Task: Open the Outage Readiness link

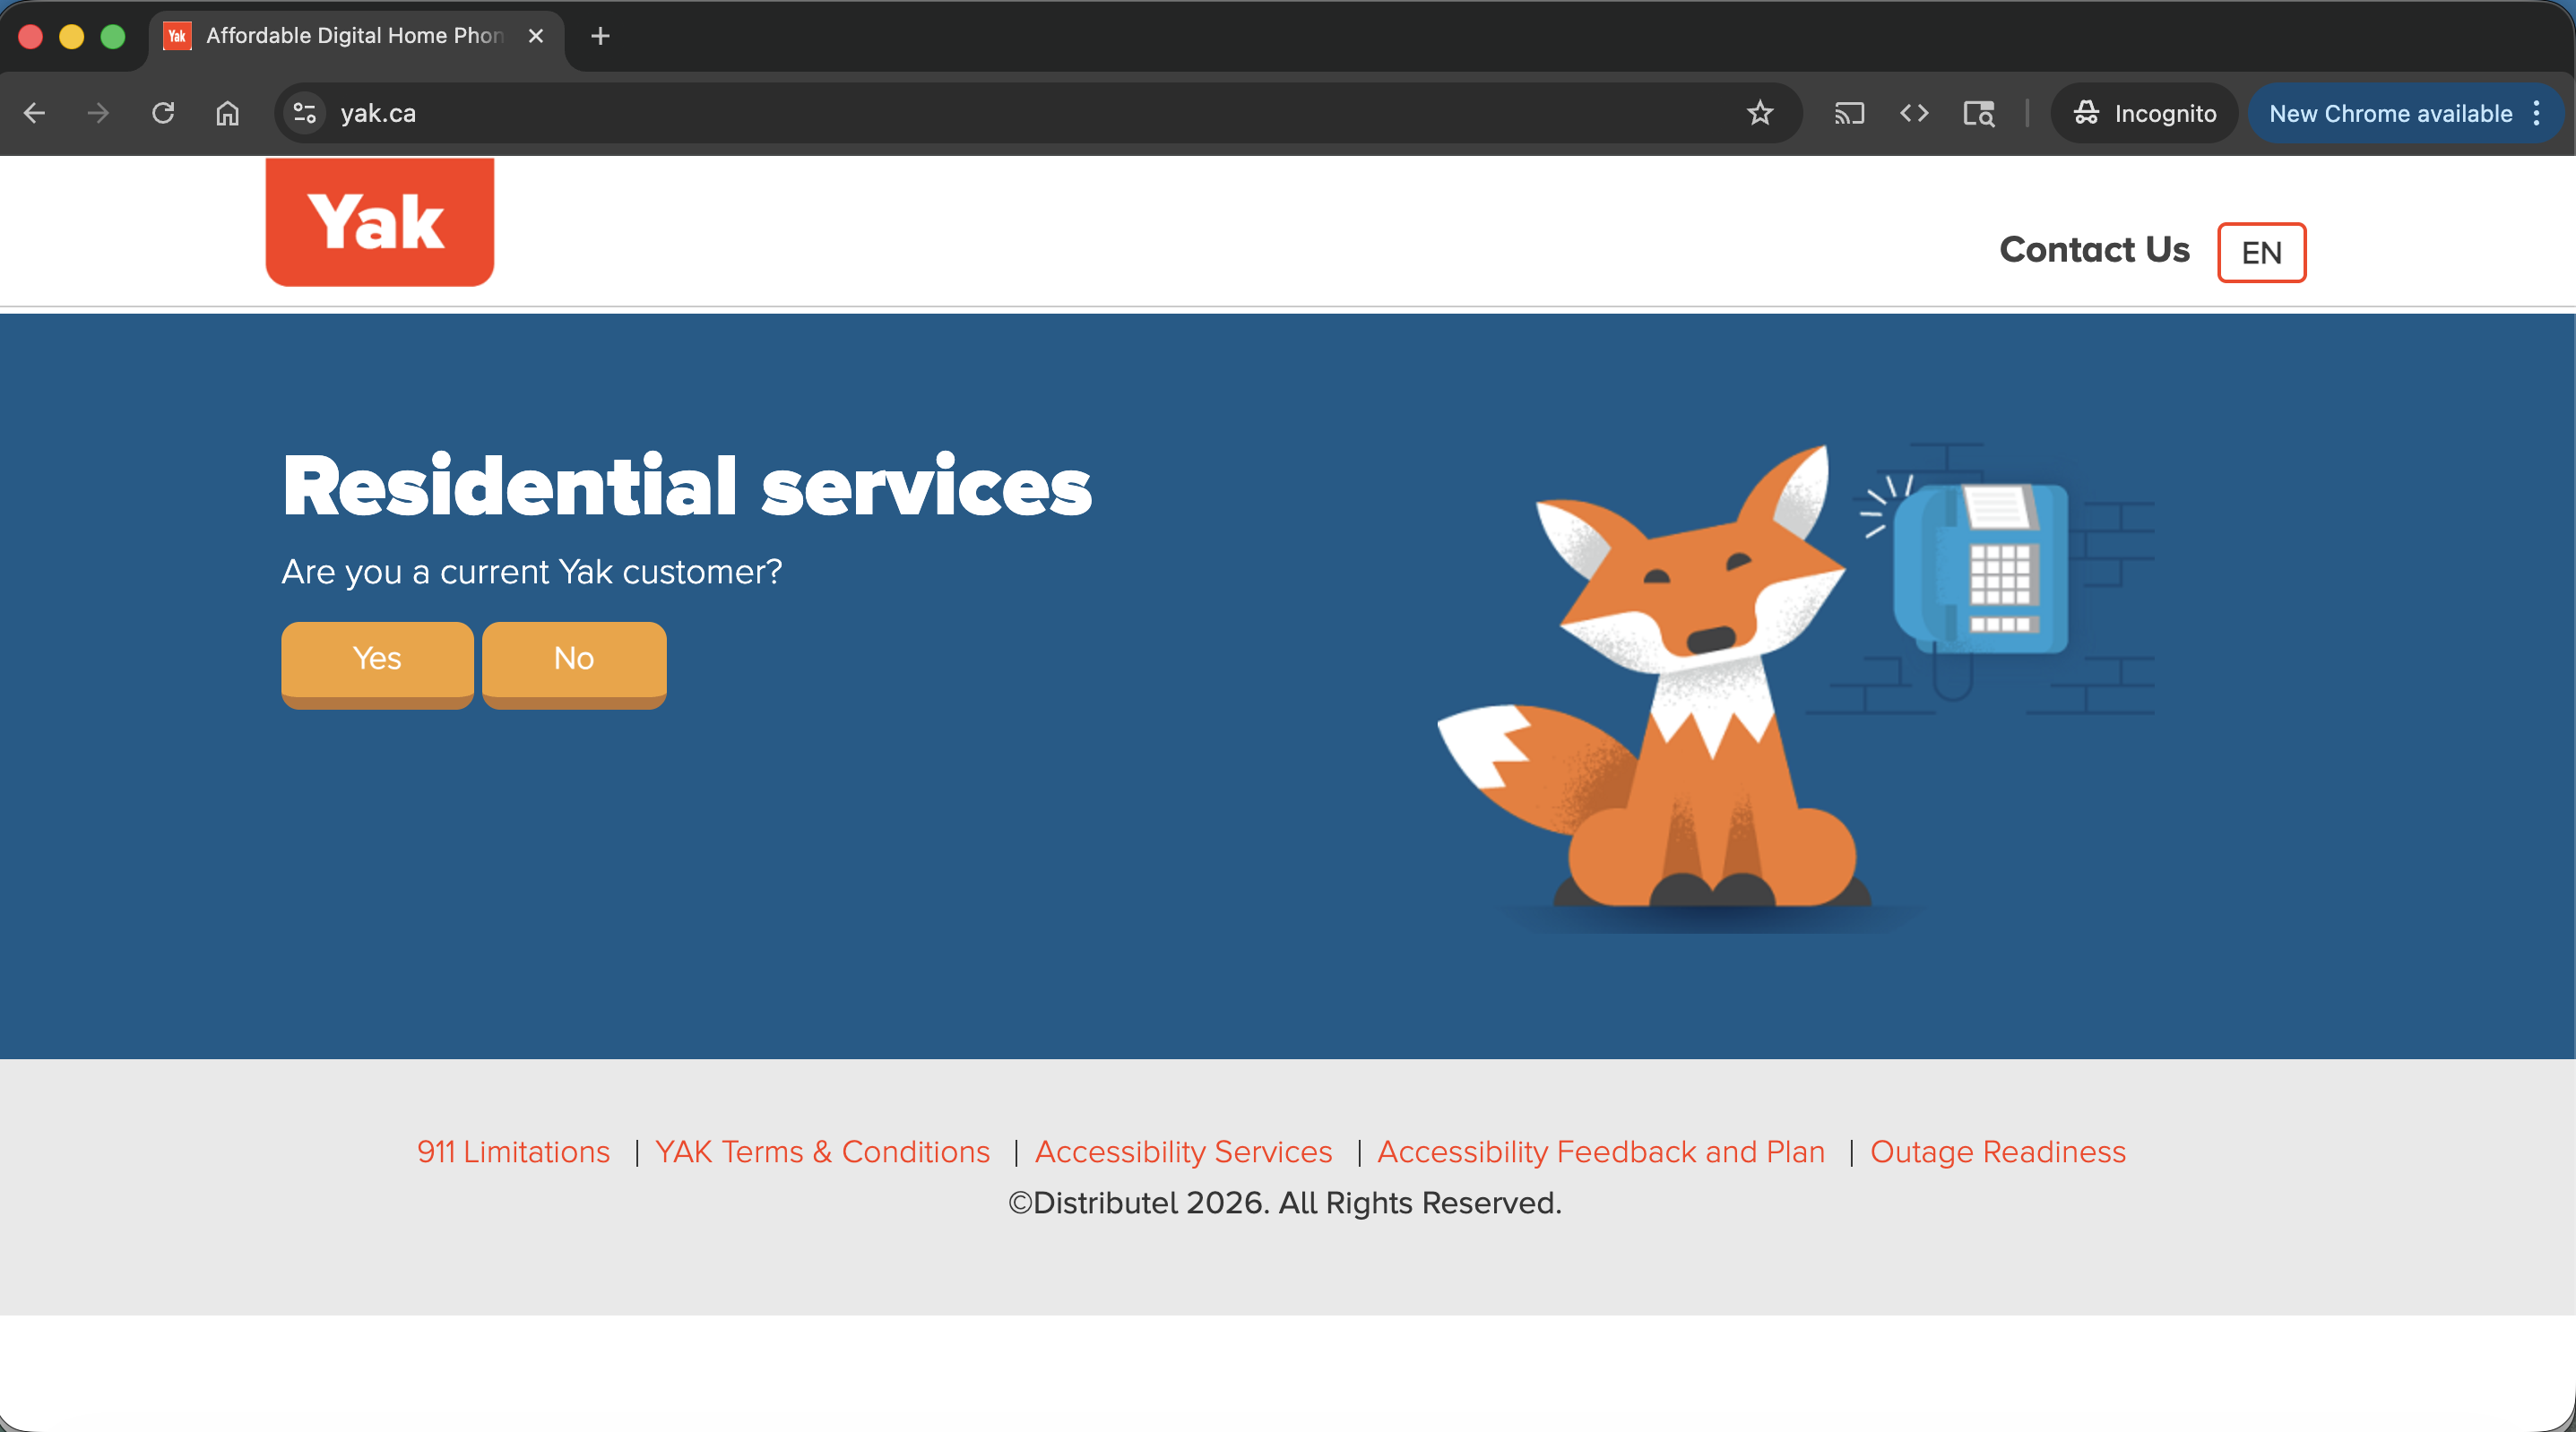Action: click(x=1998, y=1152)
